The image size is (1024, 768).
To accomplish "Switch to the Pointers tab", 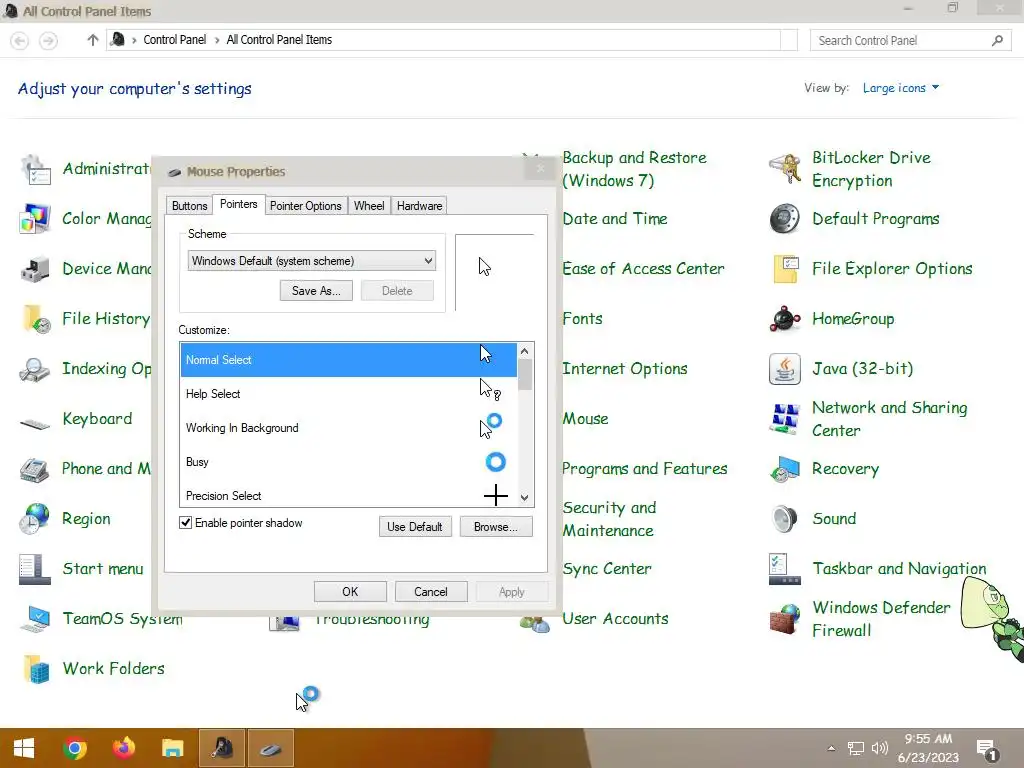I will [238, 204].
